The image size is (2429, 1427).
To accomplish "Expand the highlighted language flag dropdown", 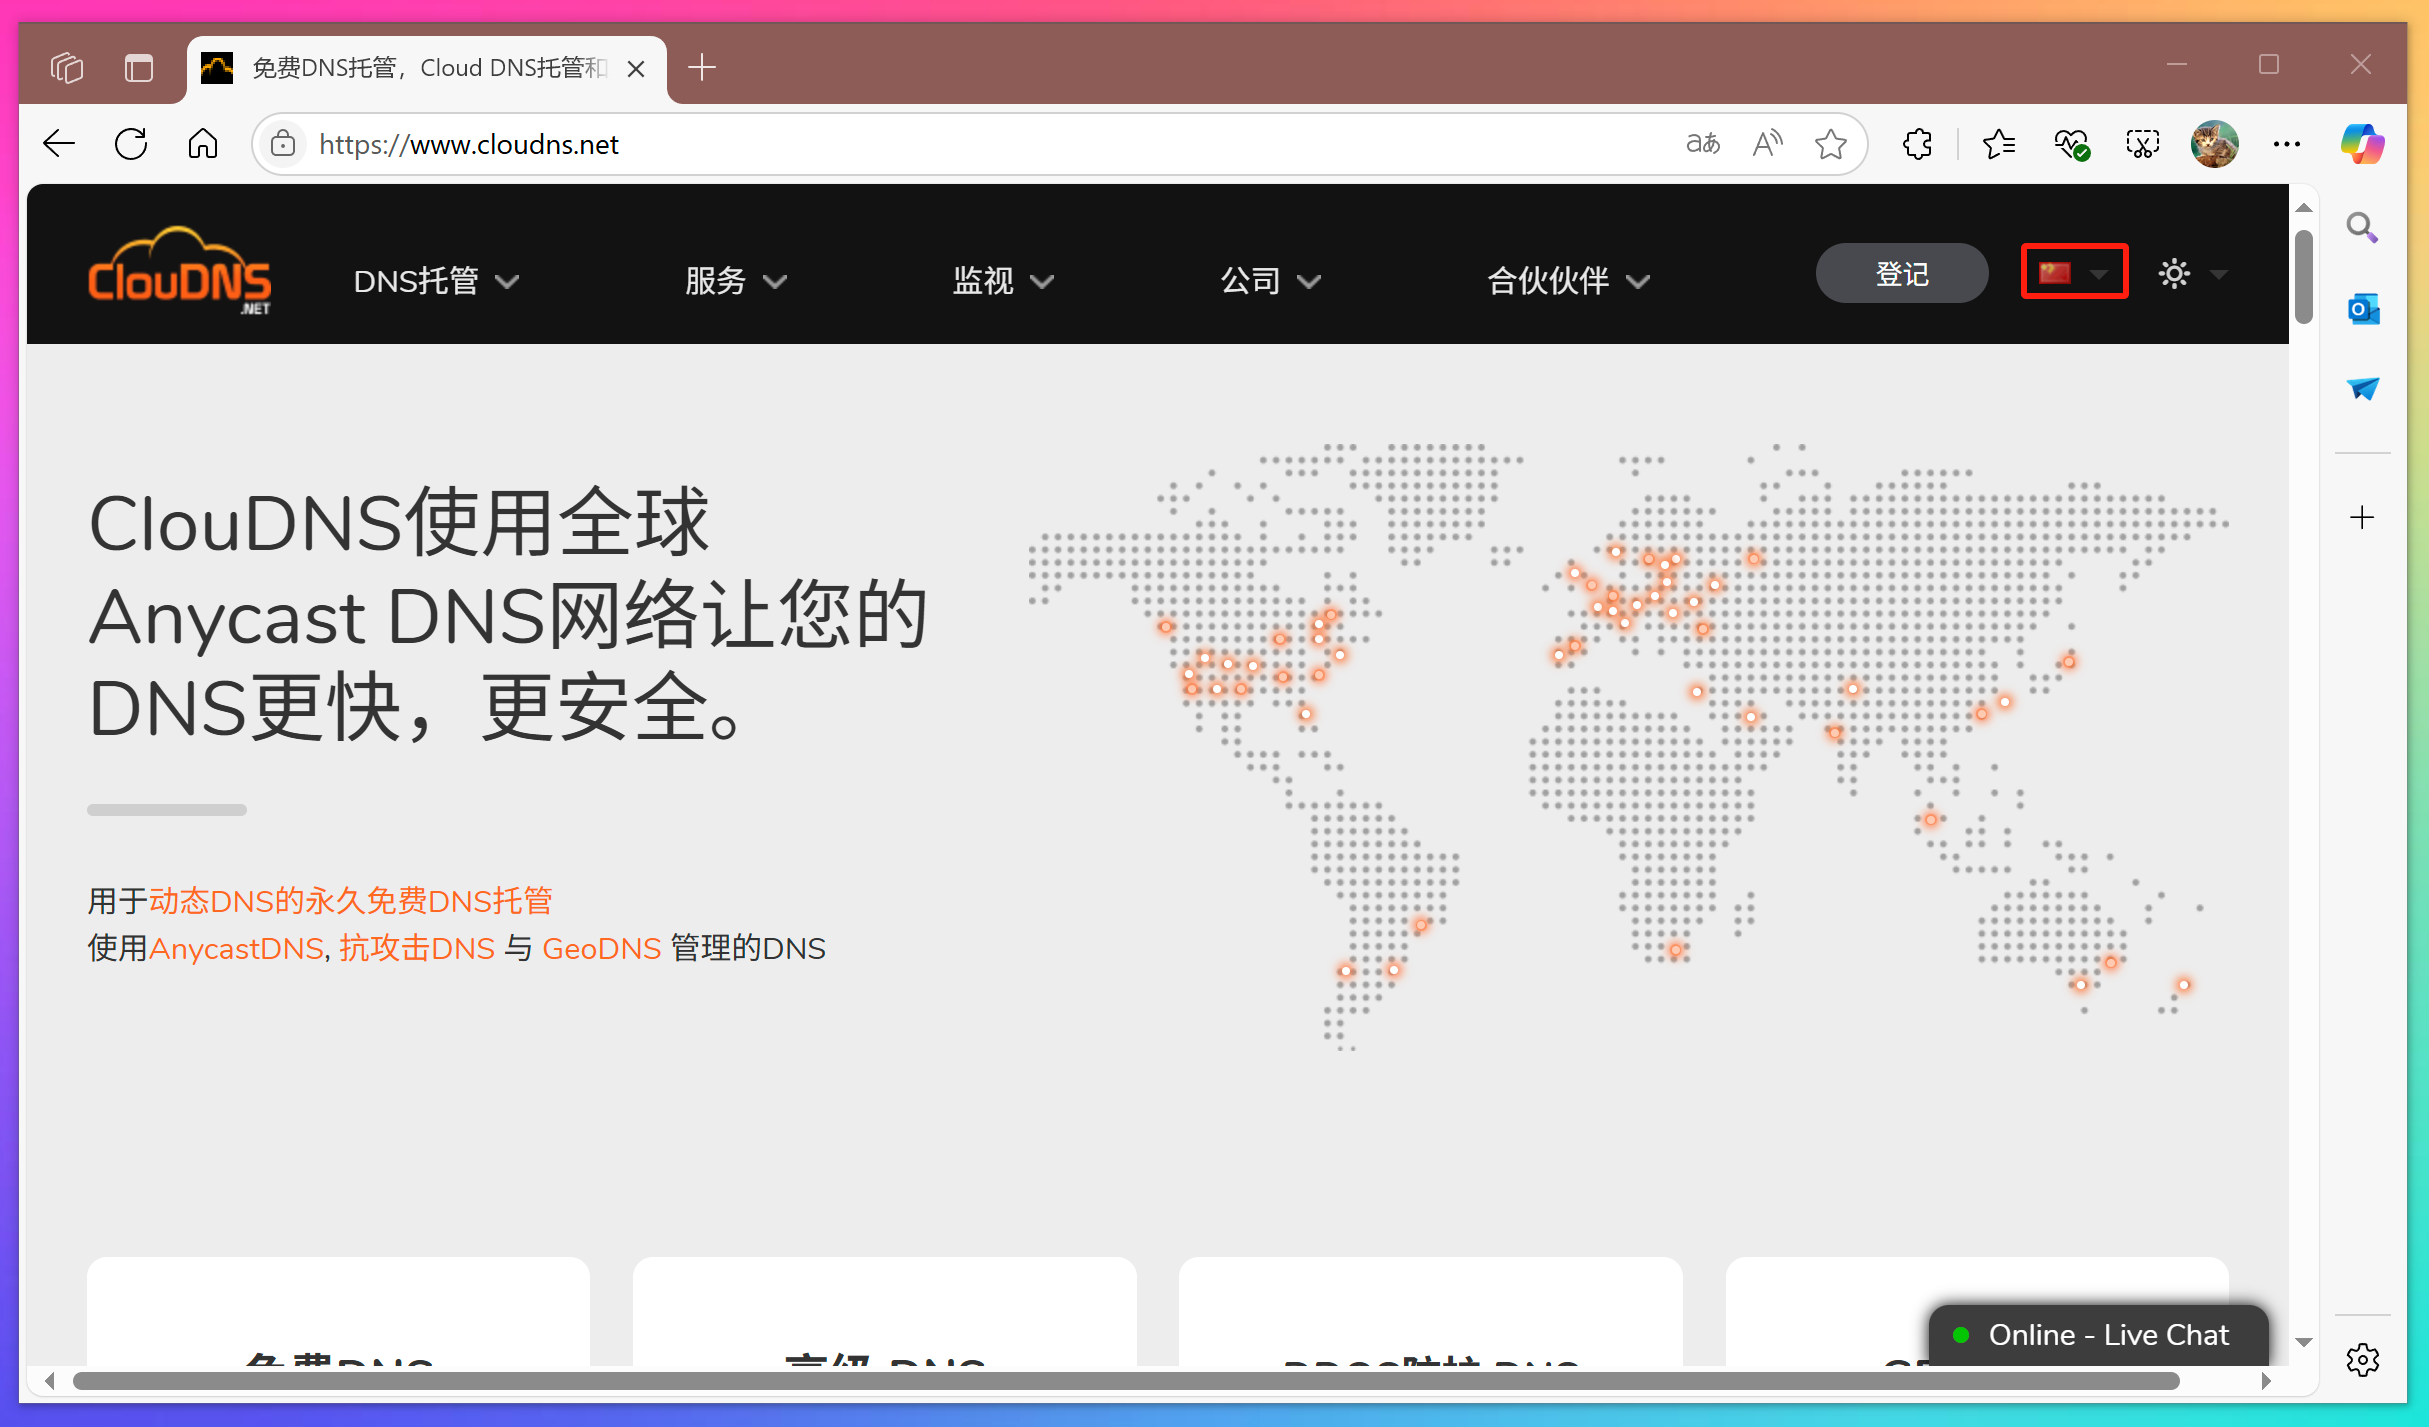I will click(2074, 271).
